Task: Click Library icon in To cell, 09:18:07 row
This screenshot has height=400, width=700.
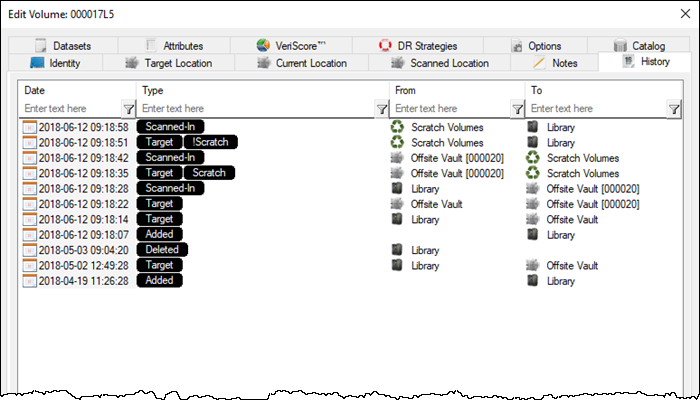Action: (533, 234)
